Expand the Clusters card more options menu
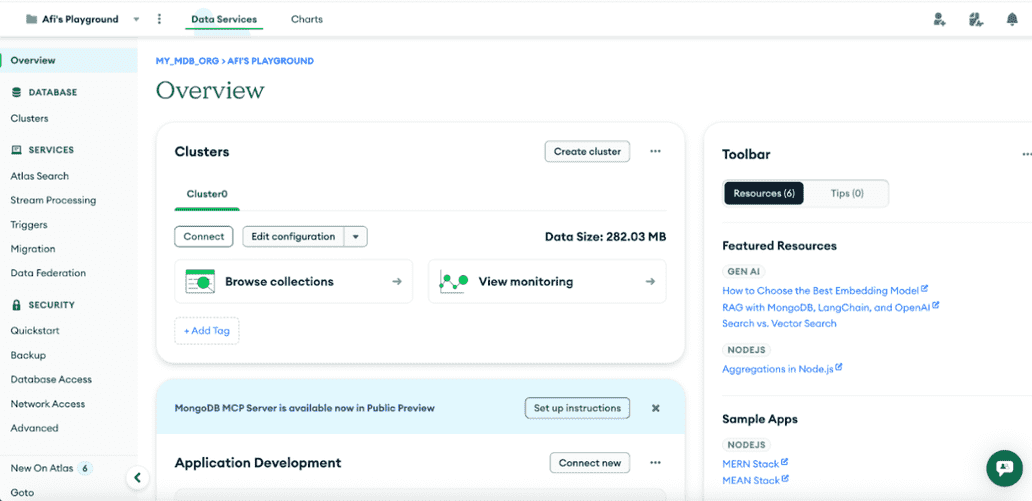Screen dimensions: 1032x501 click(655, 152)
